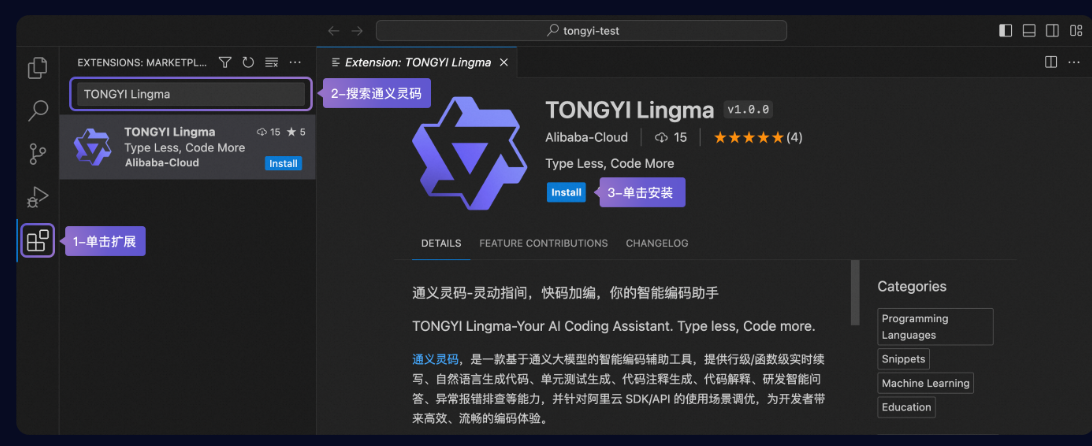Close the Extension: TONGYI Lingma tab
Viewport: 1092px width, 446px height.
pos(504,63)
